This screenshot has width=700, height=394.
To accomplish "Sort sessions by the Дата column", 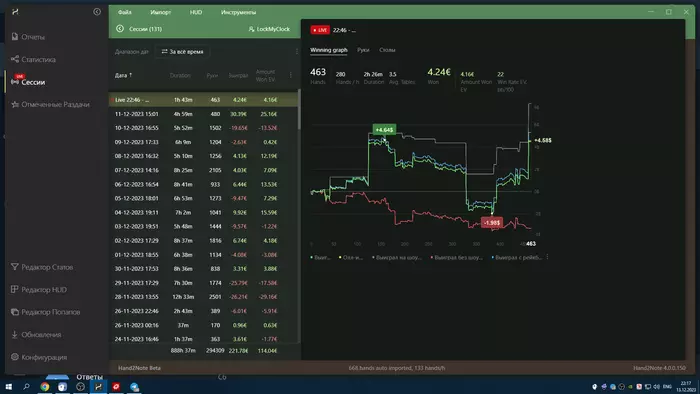I will click(x=123, y=75).
